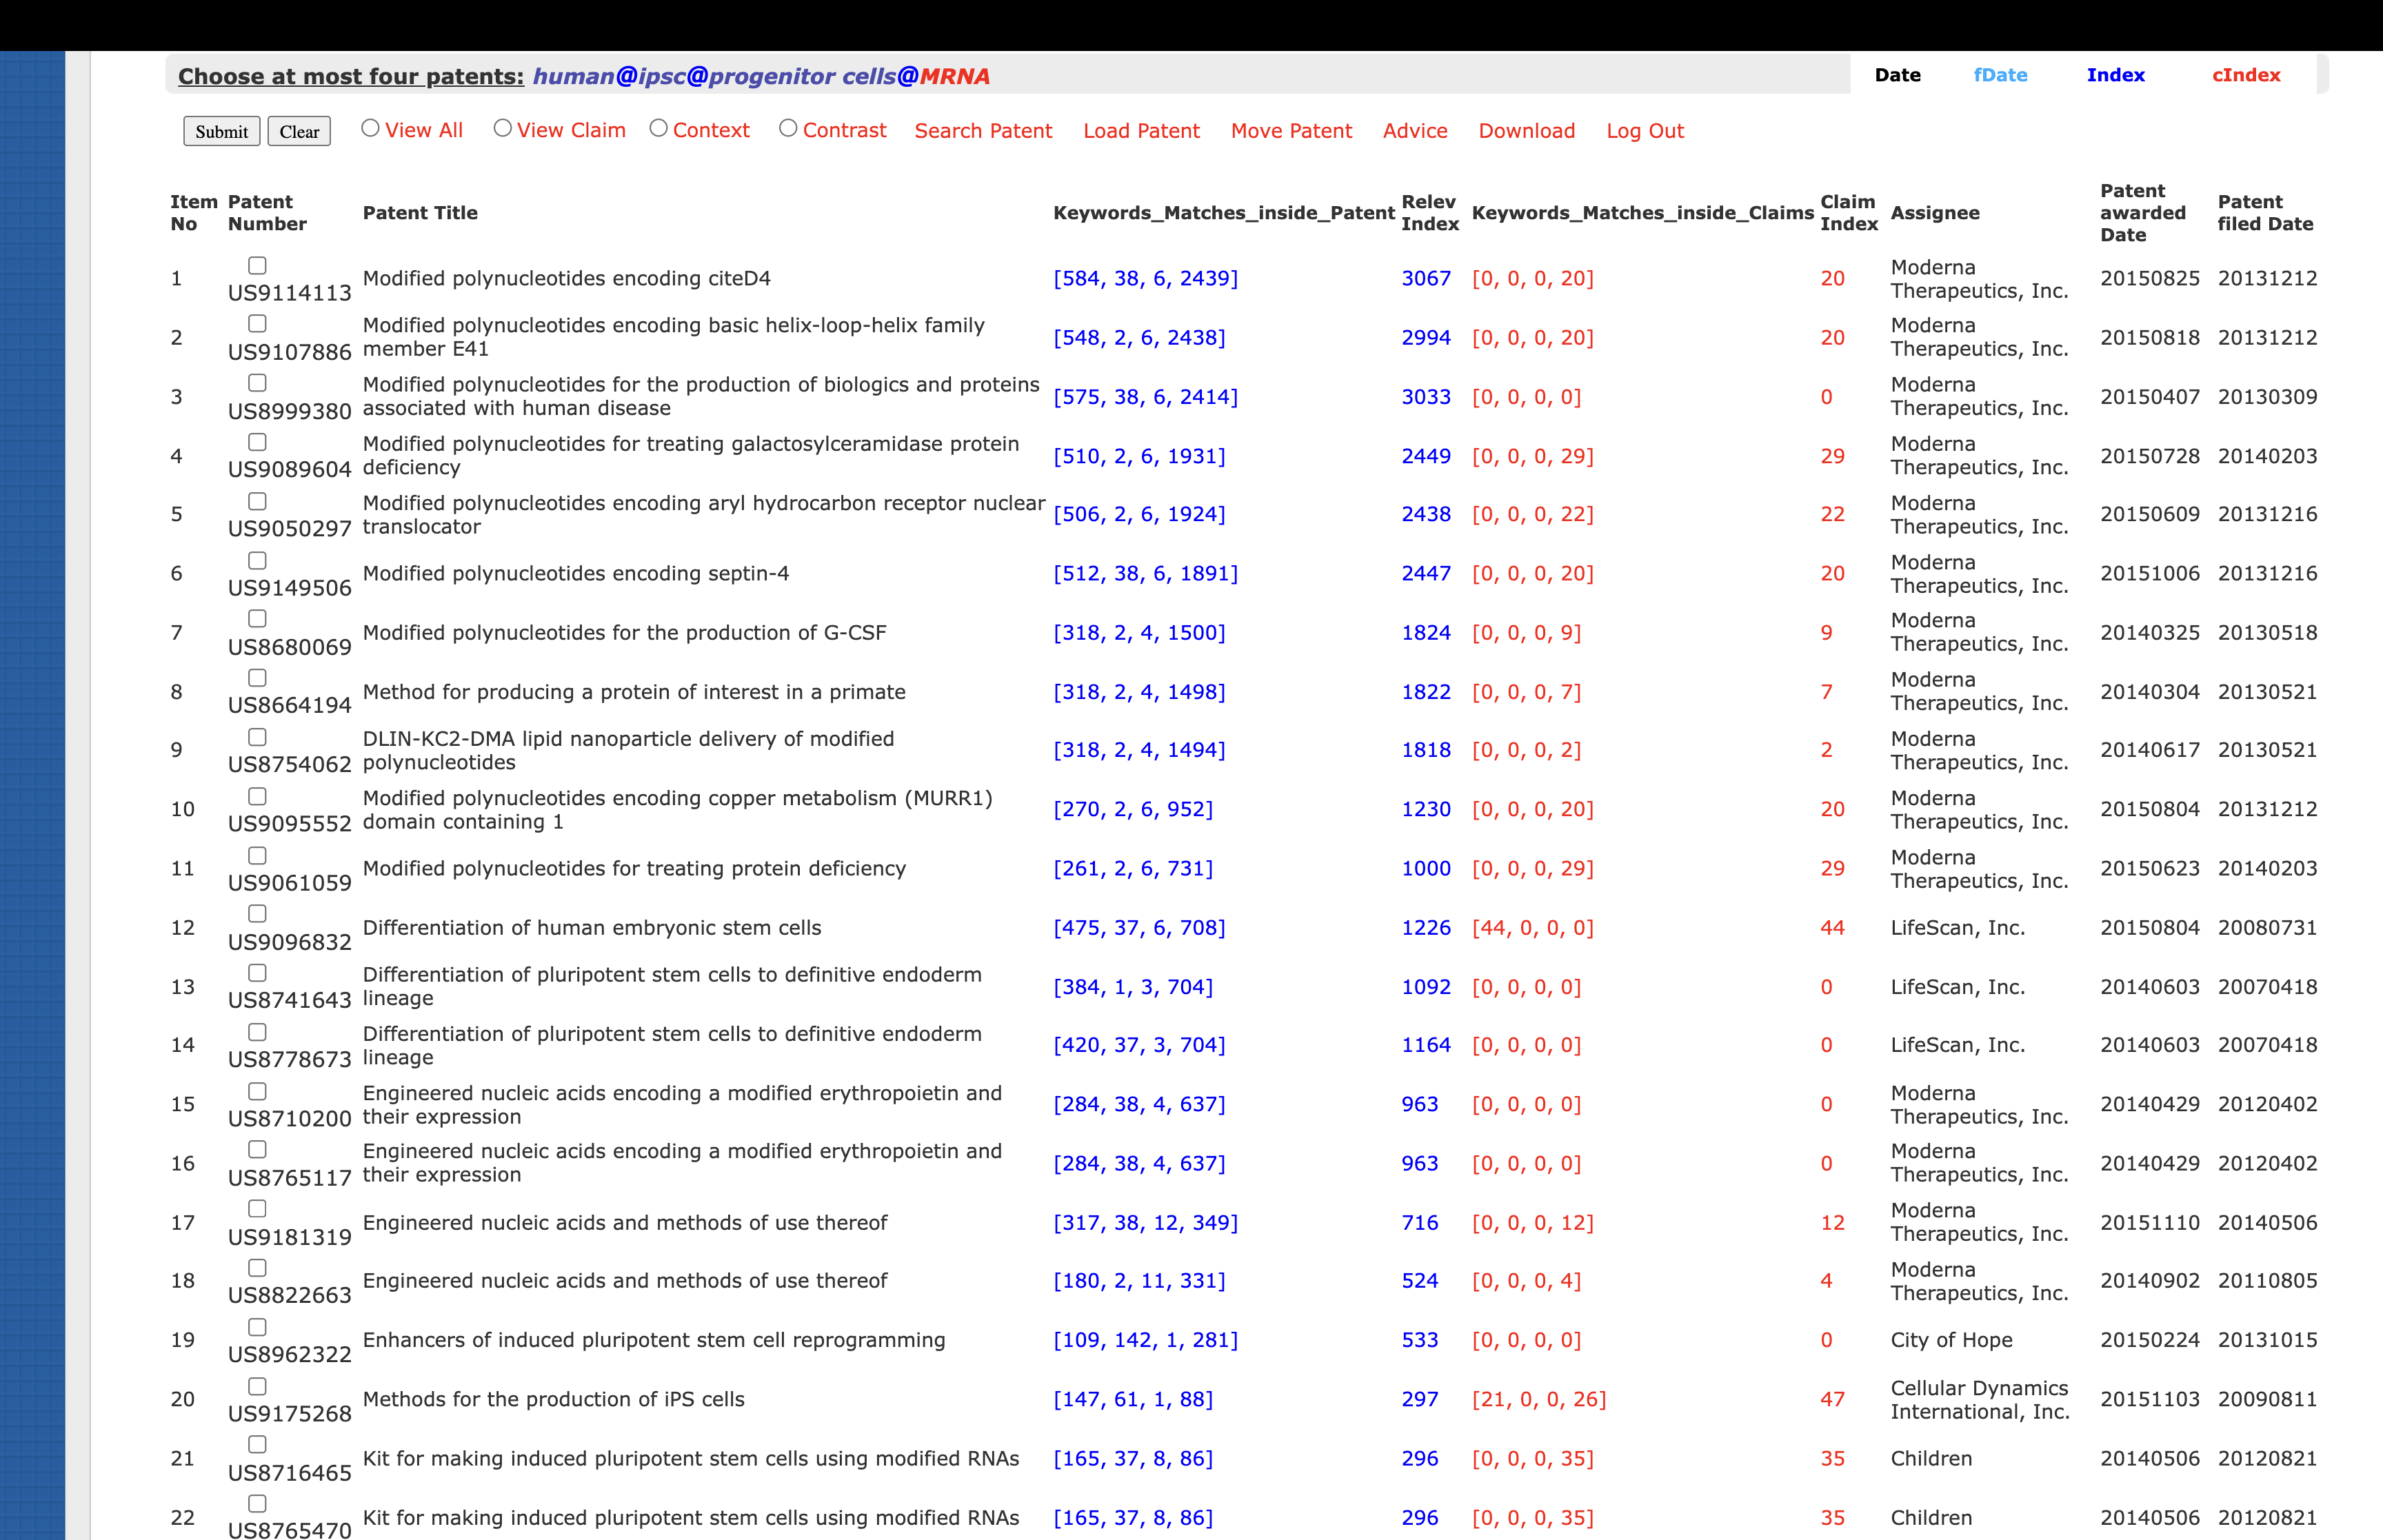Check the box for patent US9061059

point(257,855)
